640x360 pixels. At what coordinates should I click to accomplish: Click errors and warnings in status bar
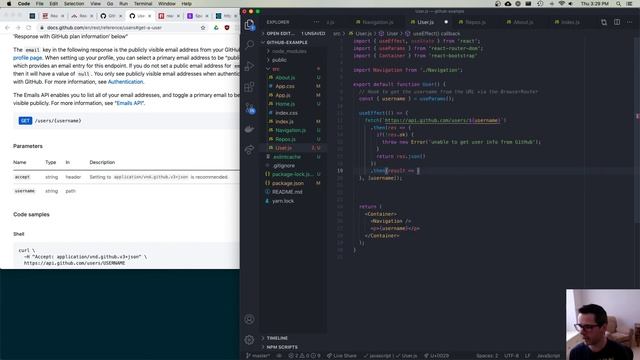coord(305,356)
